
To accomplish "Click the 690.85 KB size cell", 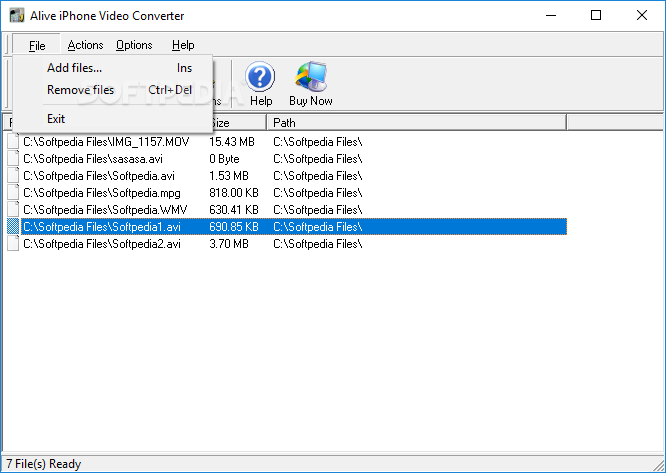I will tap(234, 227).
